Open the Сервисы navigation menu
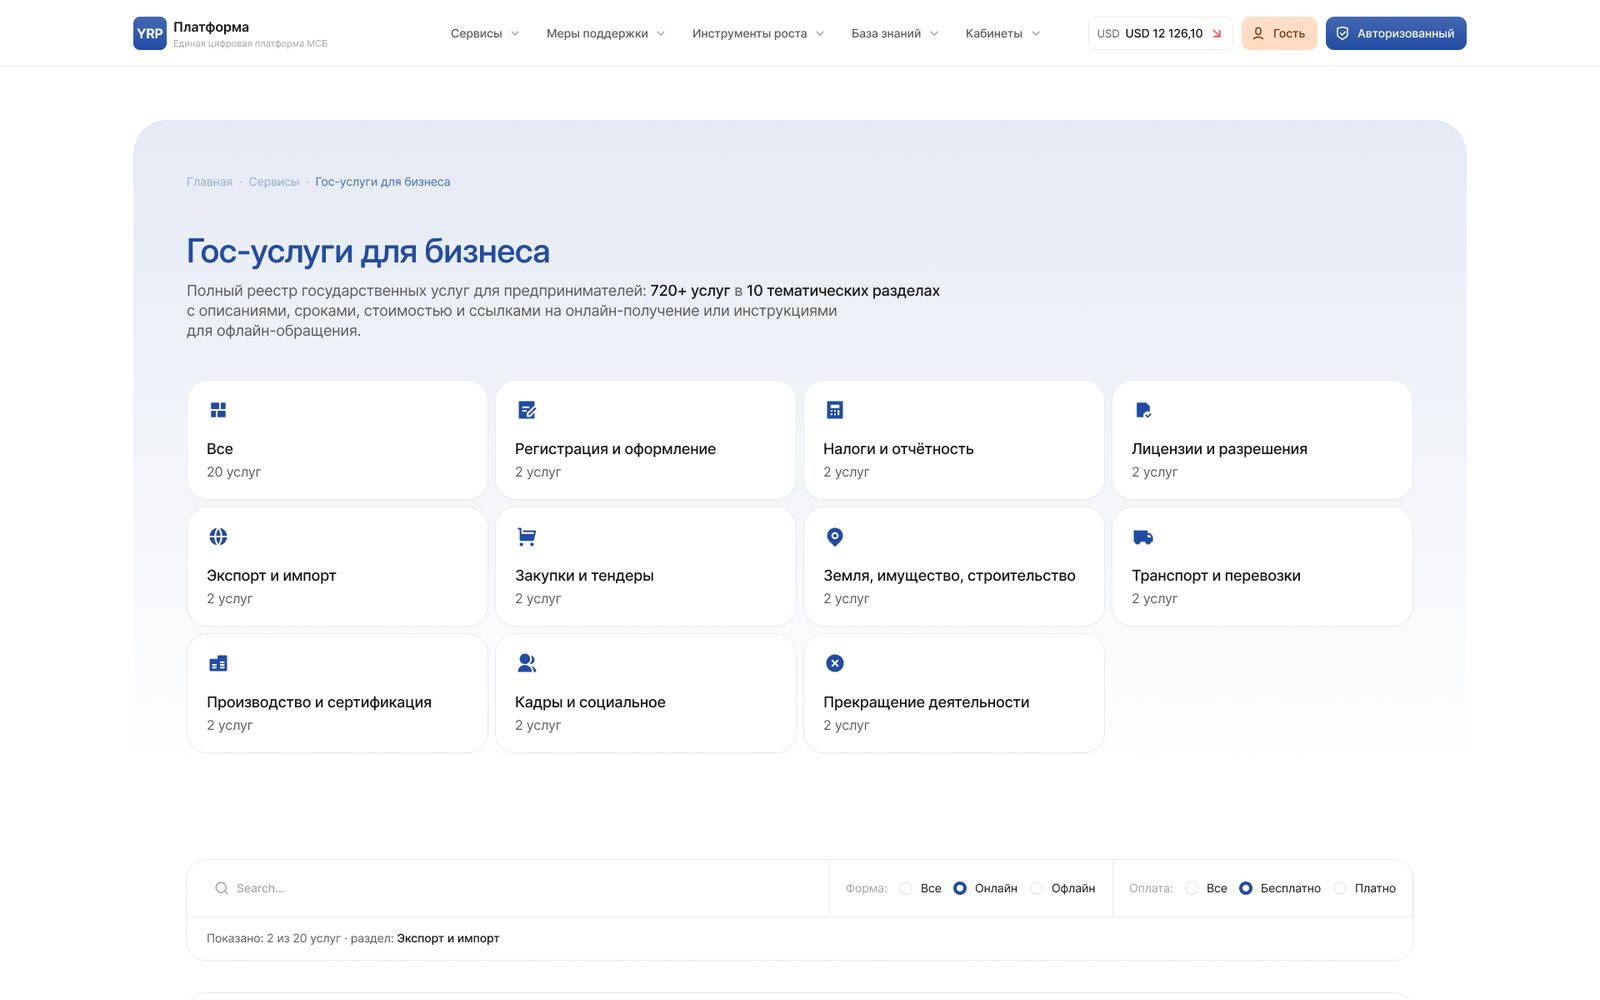1600x1000 pixels. 485,33
